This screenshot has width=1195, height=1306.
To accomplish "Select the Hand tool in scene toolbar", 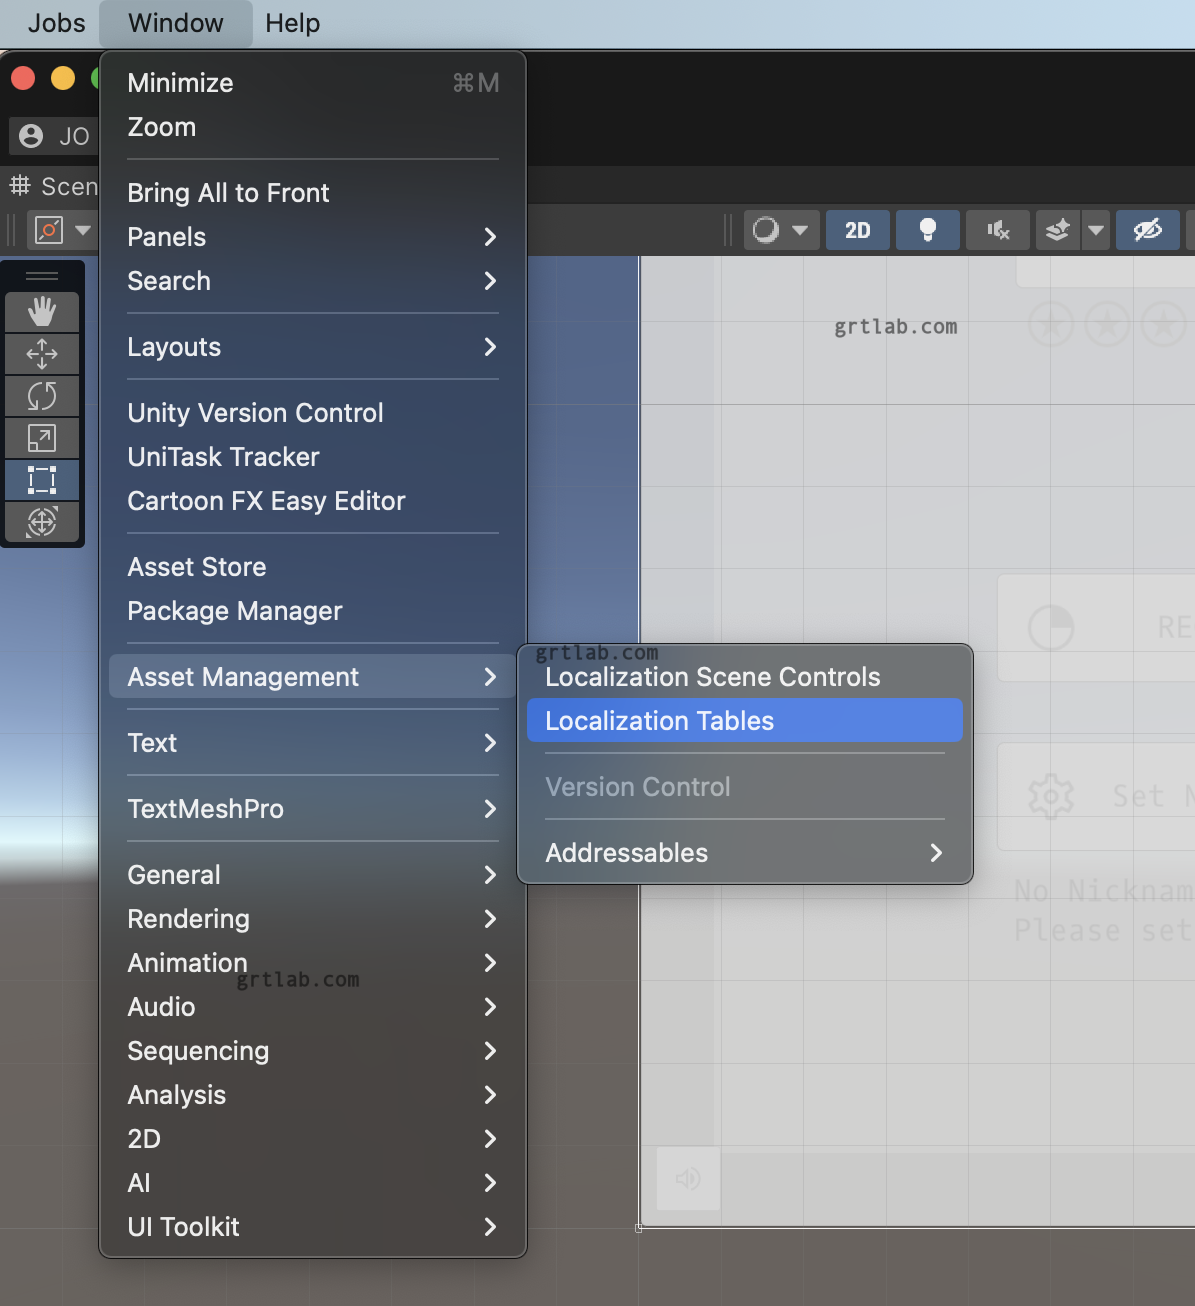I will pos(42,311).
